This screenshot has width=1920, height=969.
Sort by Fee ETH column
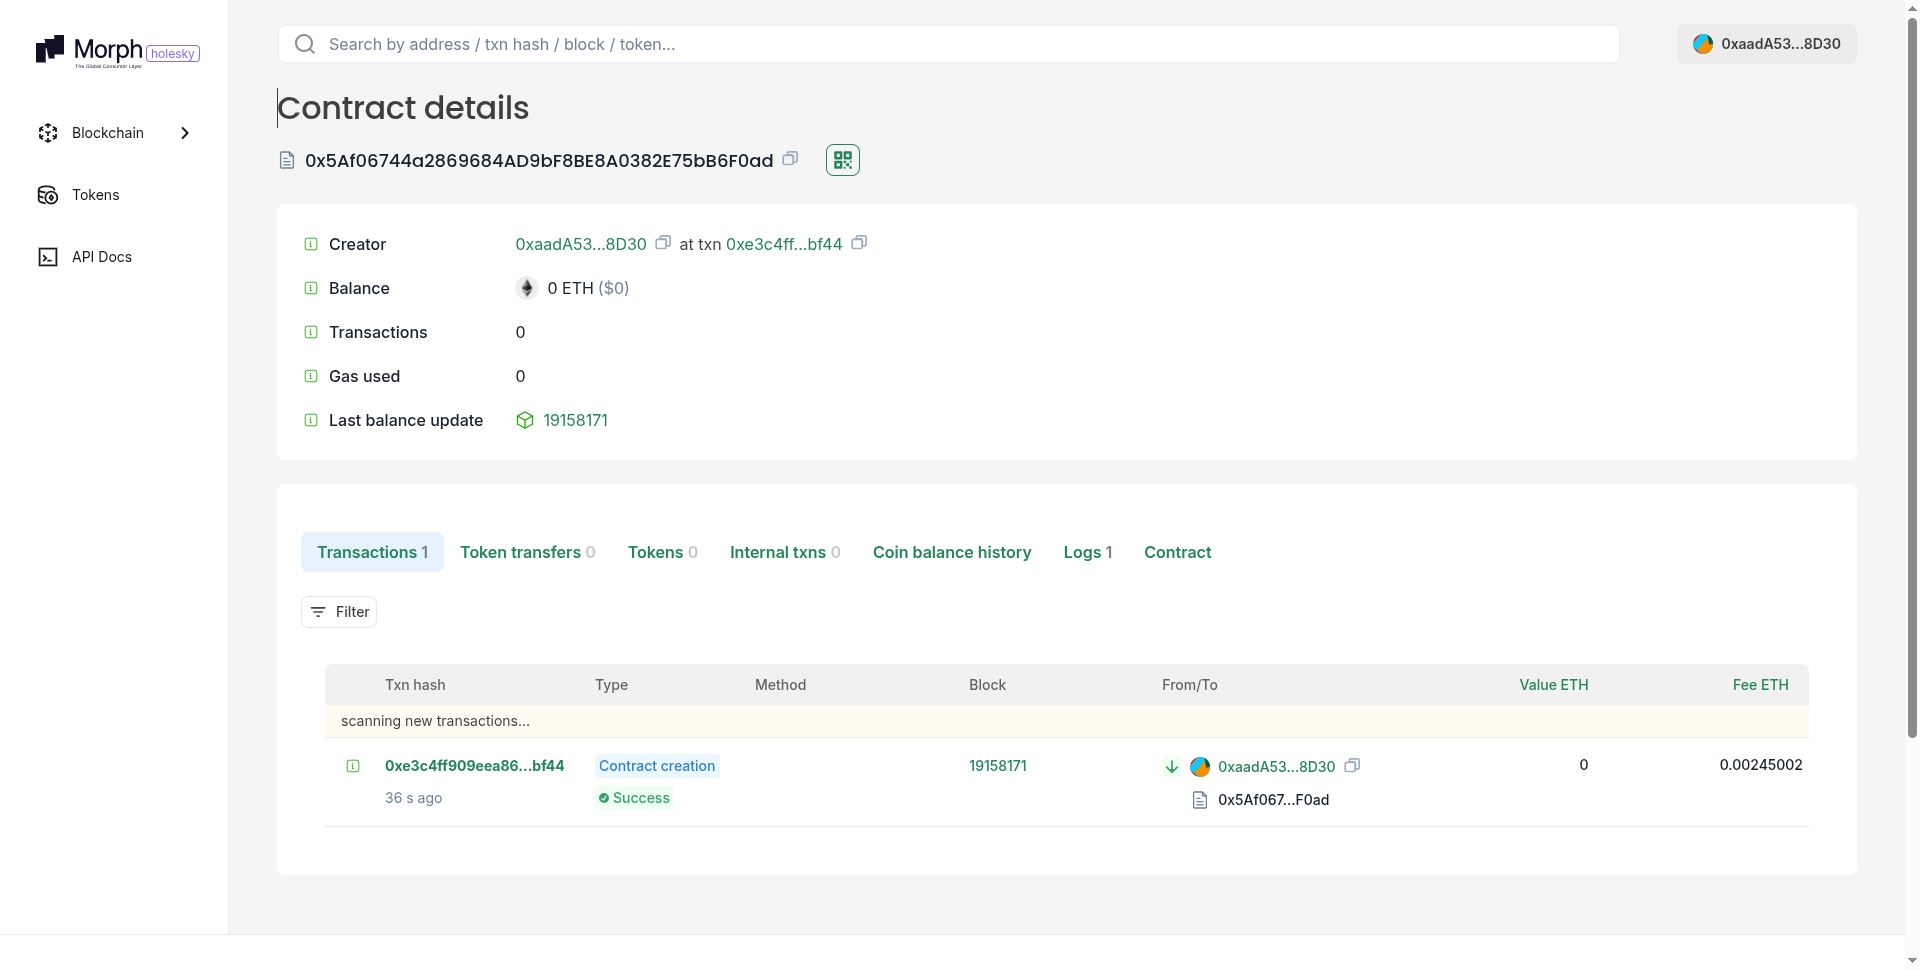(x=1761, y=685)
